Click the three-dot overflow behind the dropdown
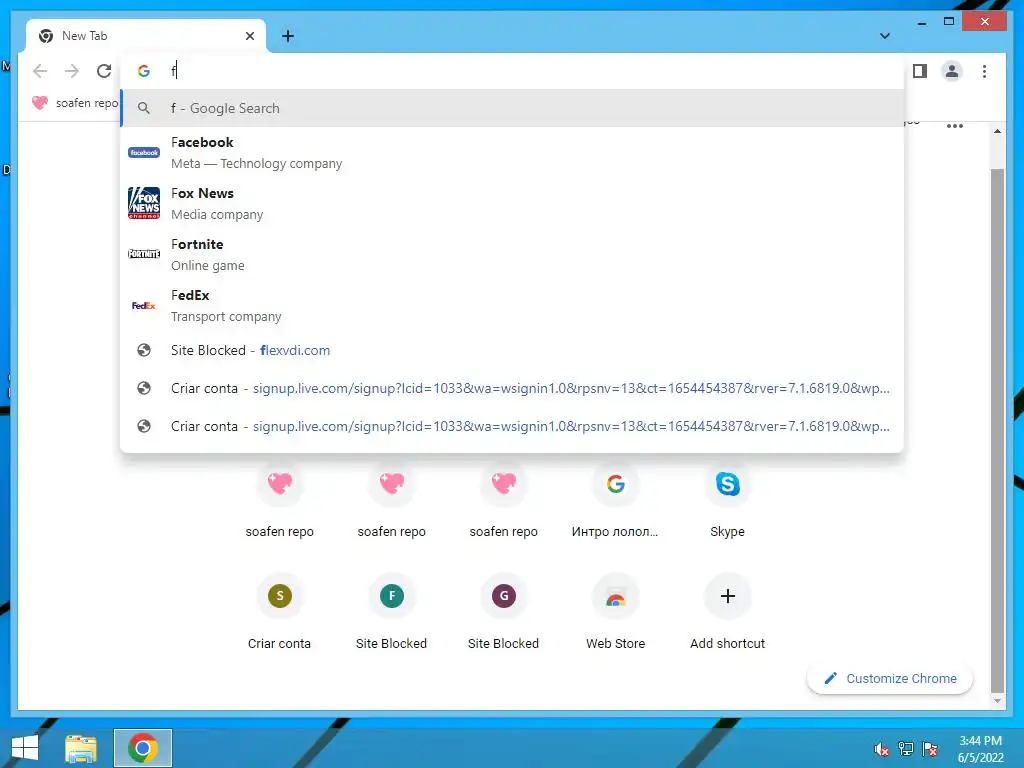 click(x=954, y=126)
